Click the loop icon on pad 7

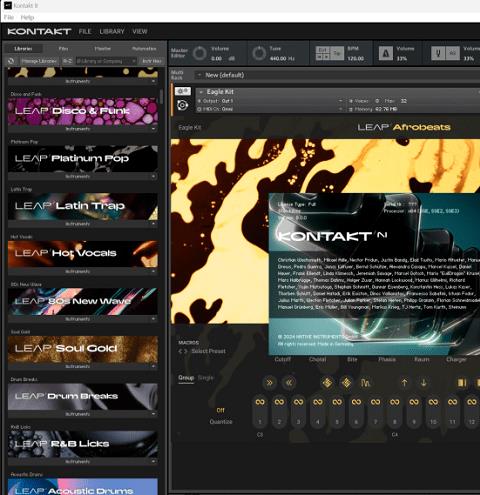[375, 402]
